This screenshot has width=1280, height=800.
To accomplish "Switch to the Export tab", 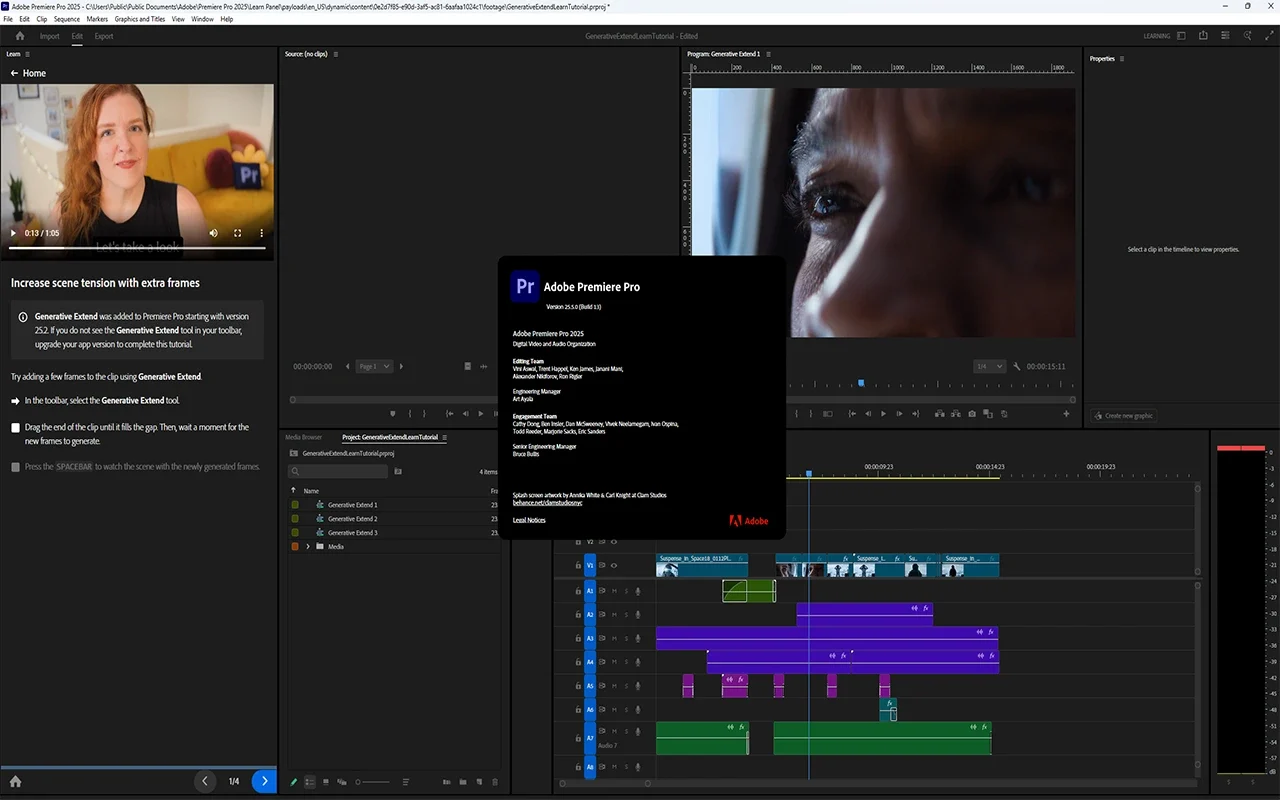I will click(x=104, y=36).
